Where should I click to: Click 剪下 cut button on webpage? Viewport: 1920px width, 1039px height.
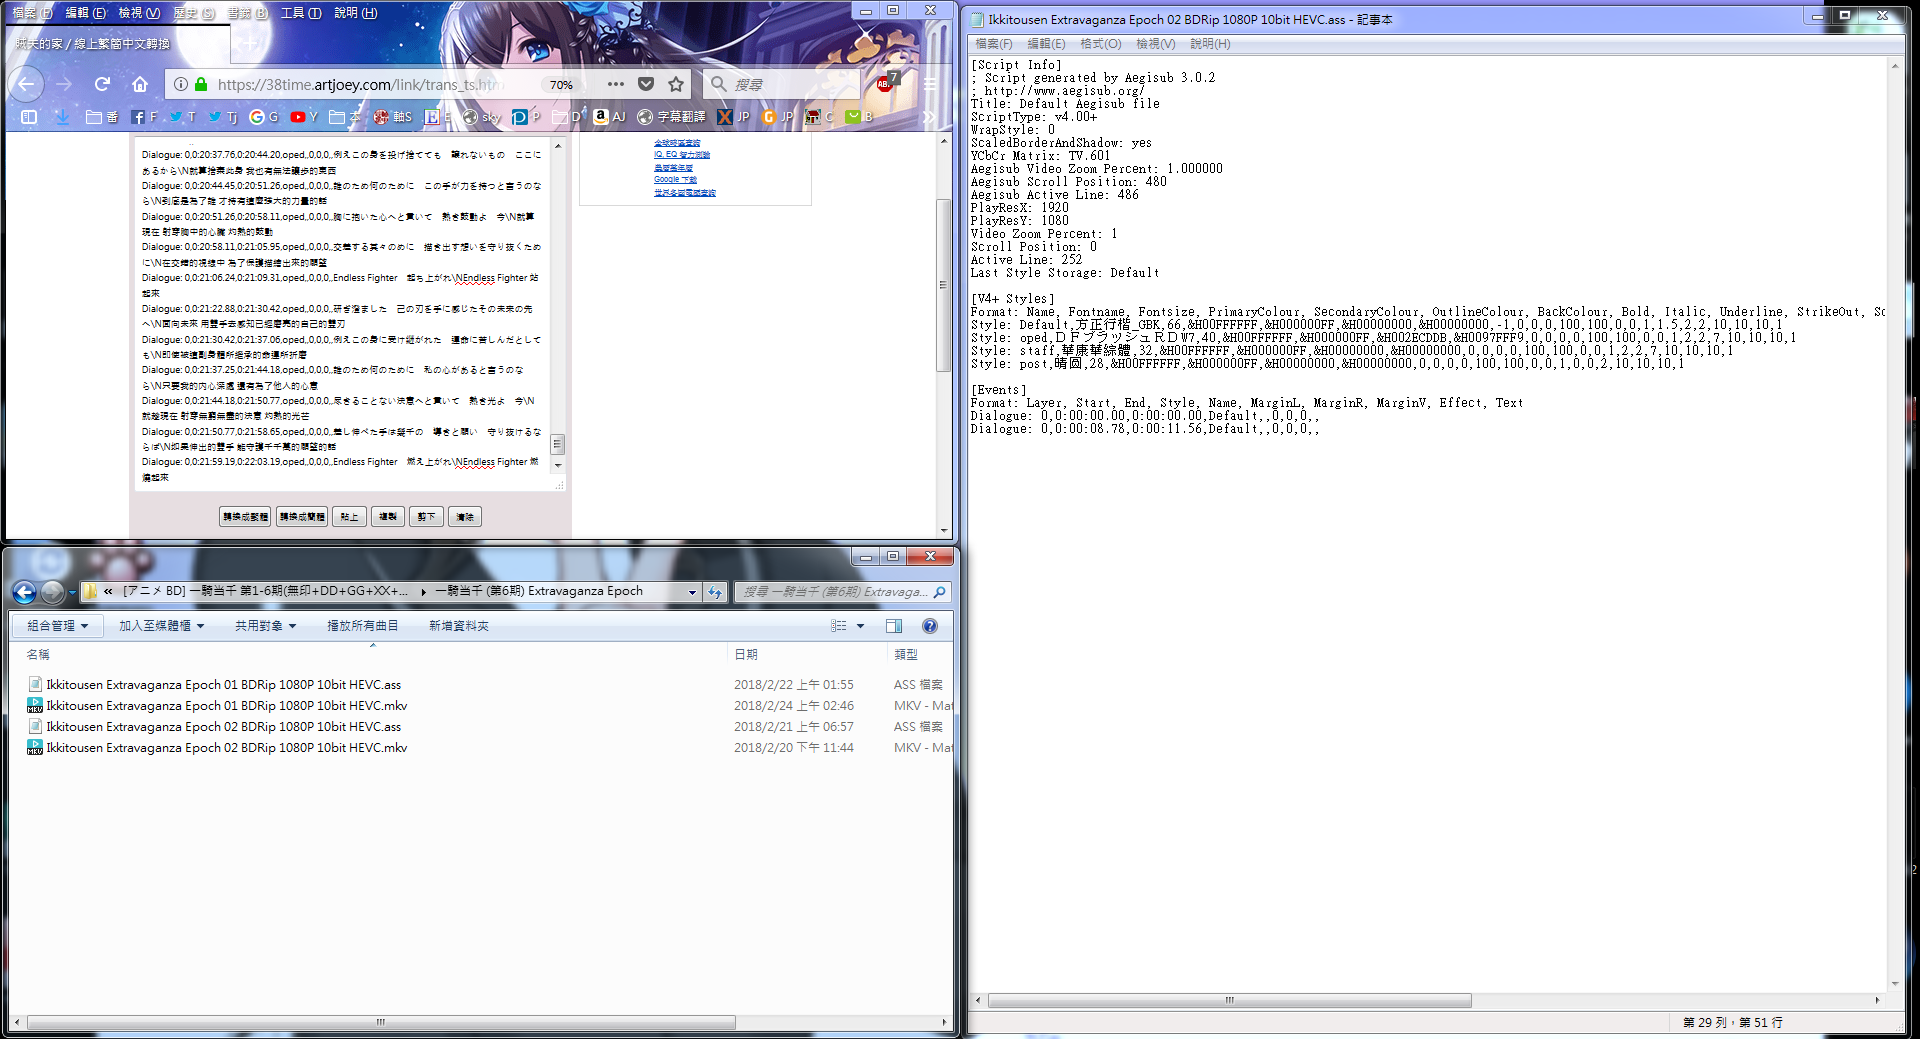pyautogui.click(x=427, y=517)
